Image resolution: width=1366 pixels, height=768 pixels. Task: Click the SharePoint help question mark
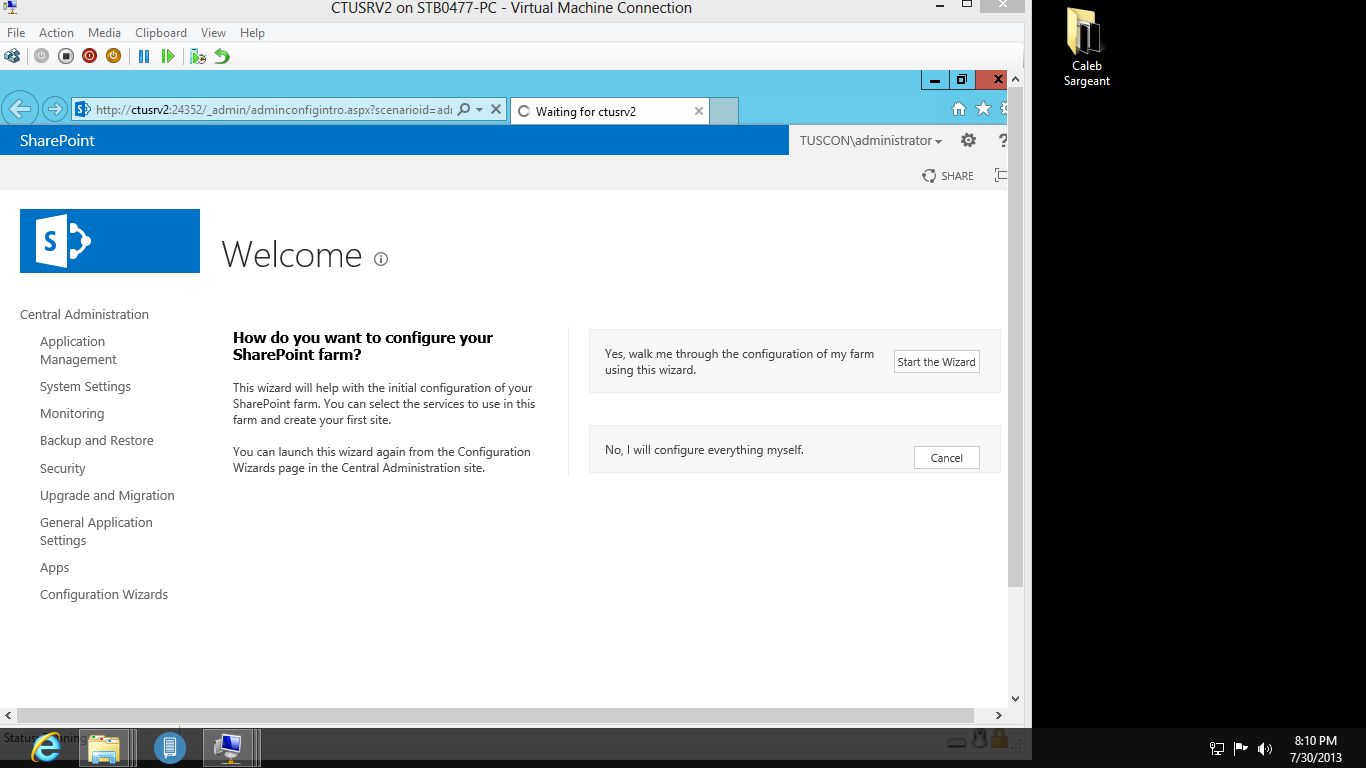click(1002, 140)
